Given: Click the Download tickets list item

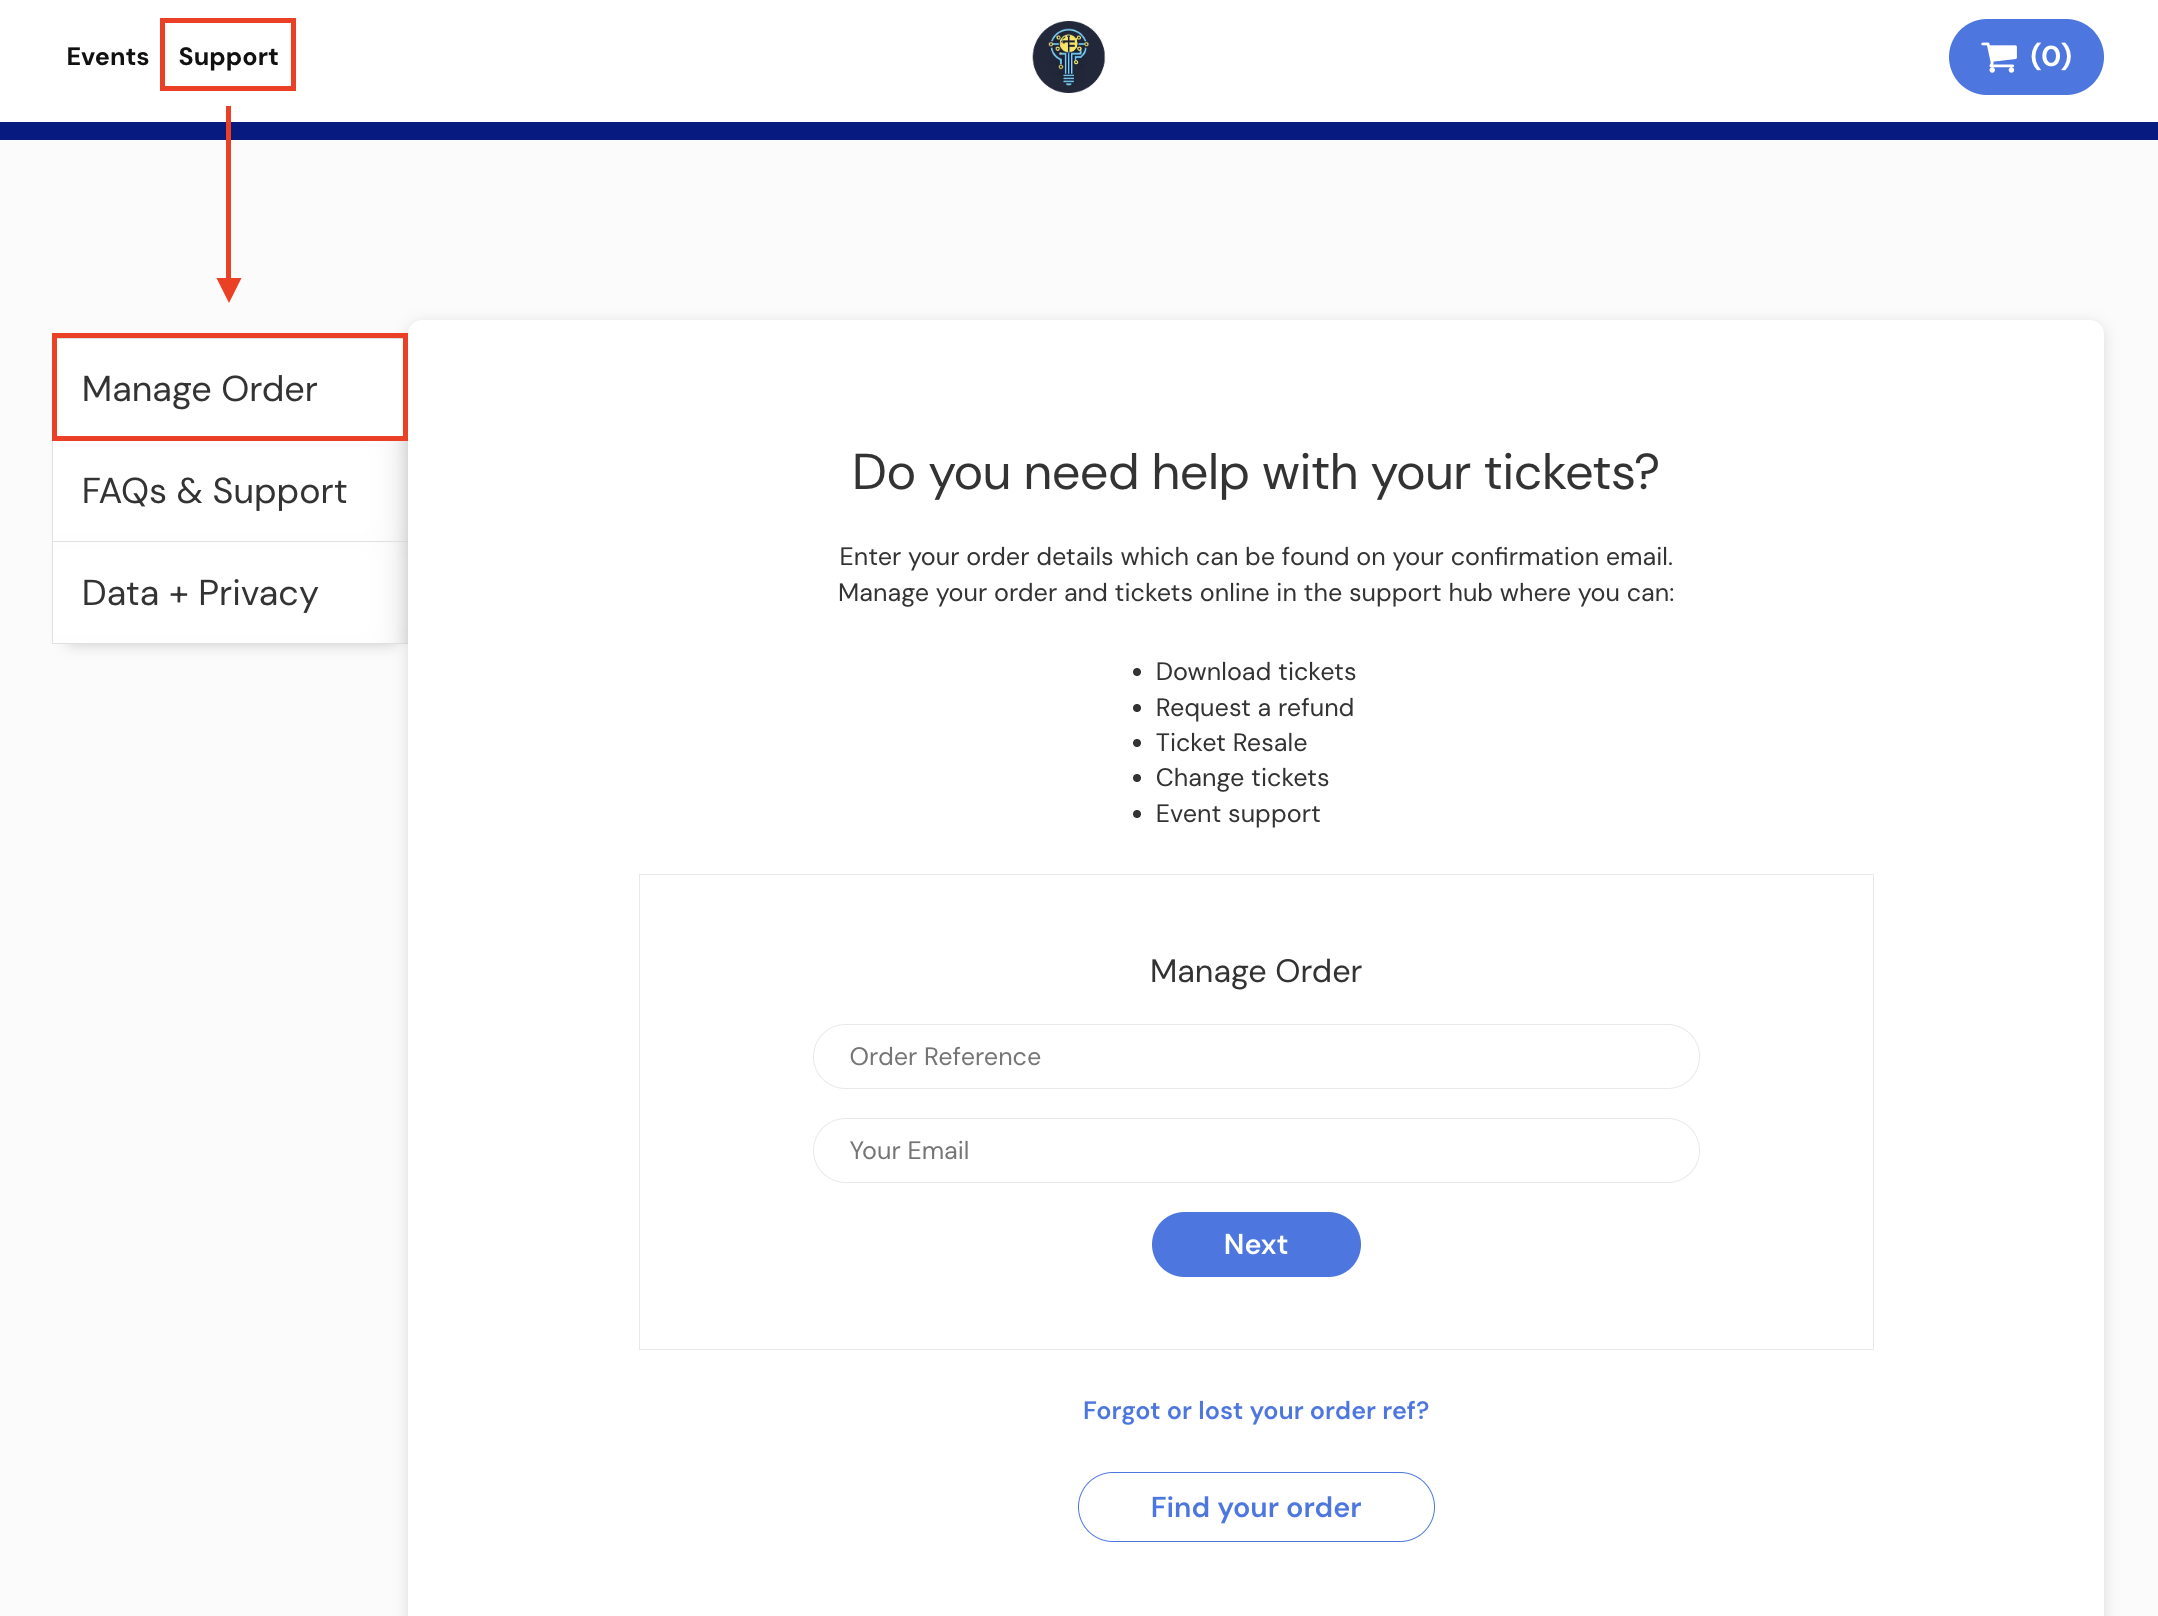Looking at the screenshot, I should click(x=1256, y=671).
